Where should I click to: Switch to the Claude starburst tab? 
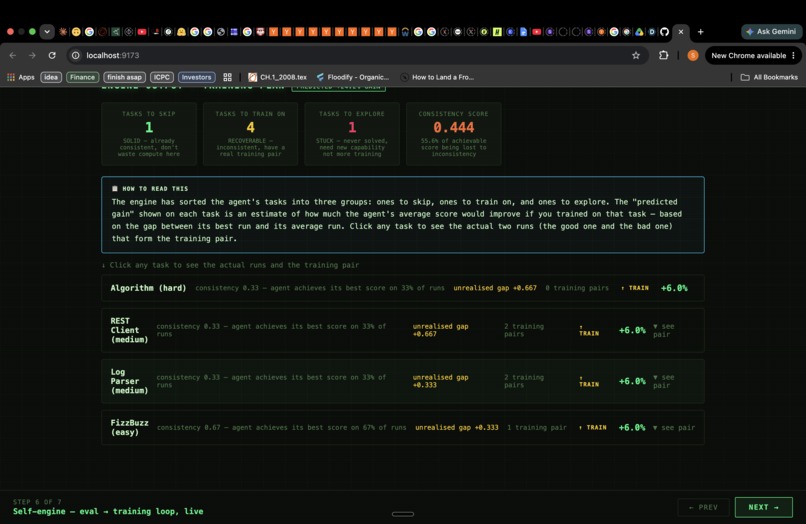pos(63,32)
